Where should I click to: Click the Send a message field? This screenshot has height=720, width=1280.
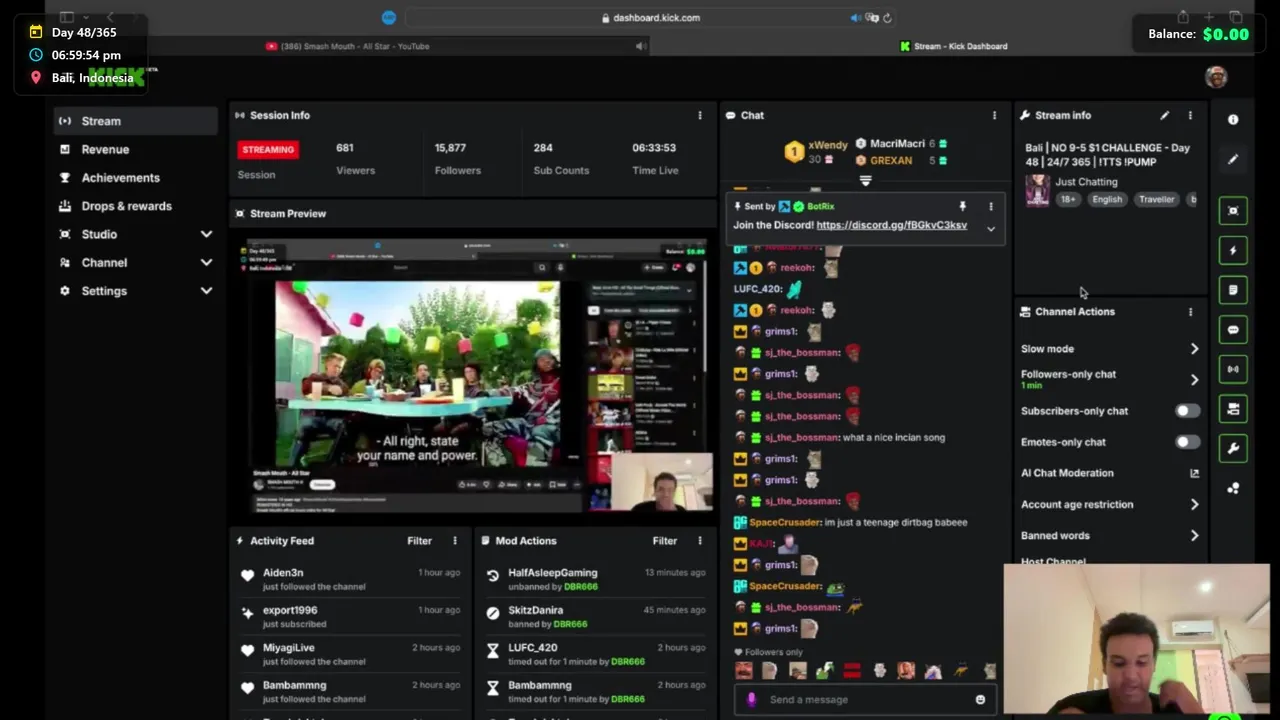[x=865, y=700]
